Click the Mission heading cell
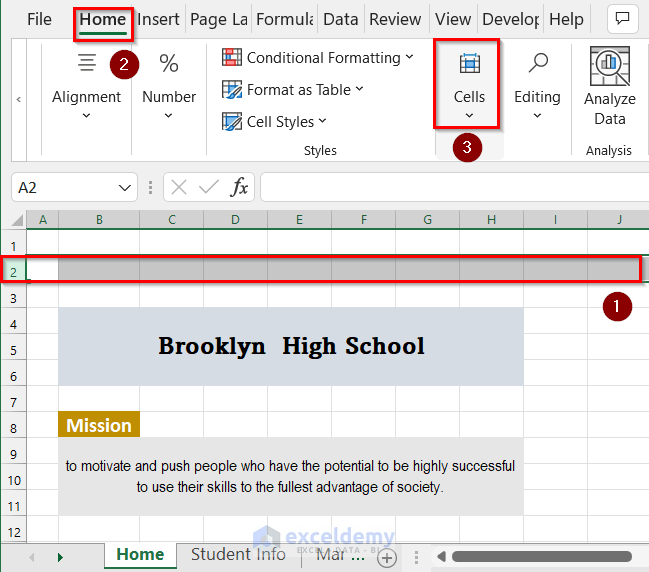649x572 pixels. (99, 425)
